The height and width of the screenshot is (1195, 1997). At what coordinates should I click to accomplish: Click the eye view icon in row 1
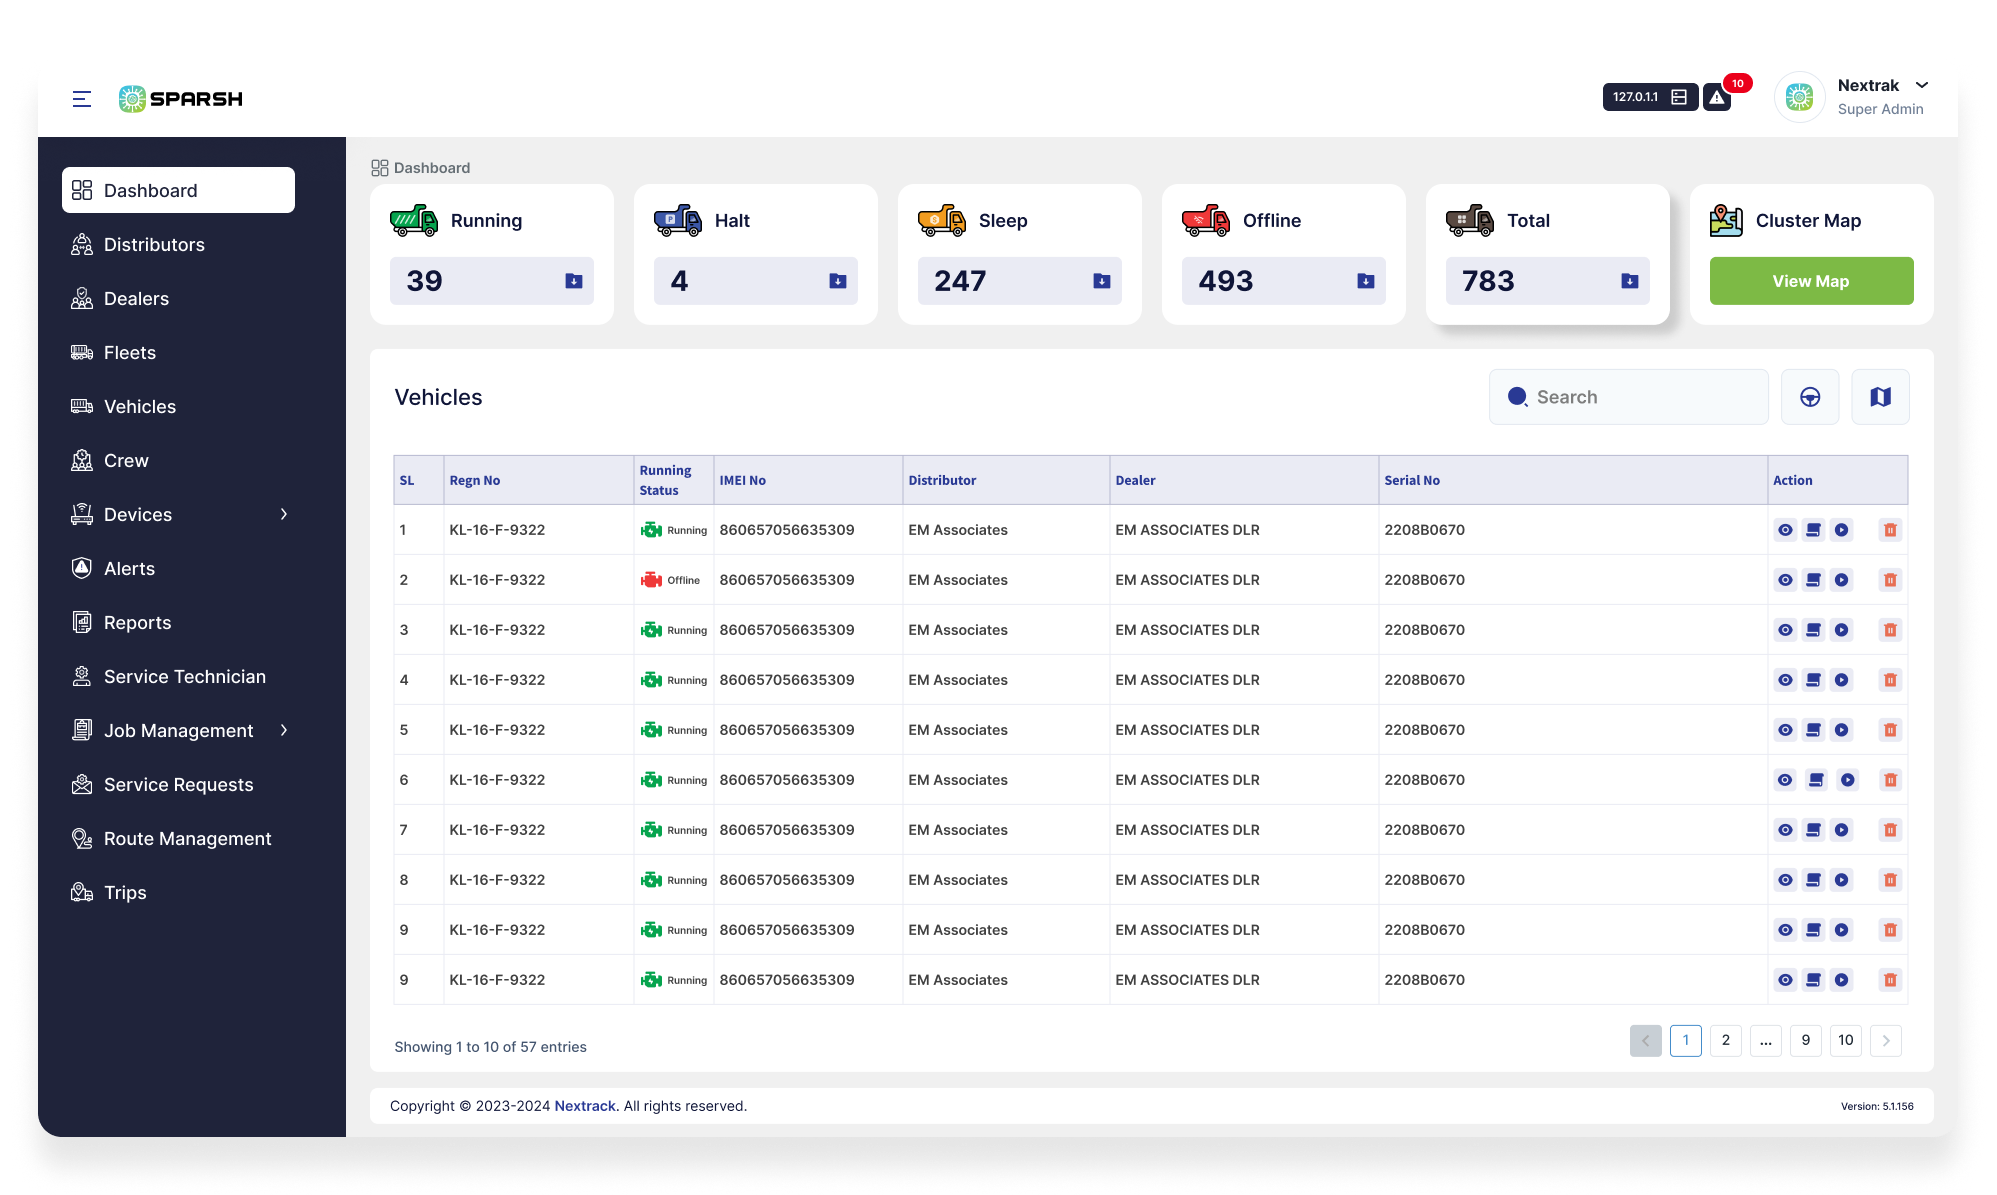pos(1785,530)
